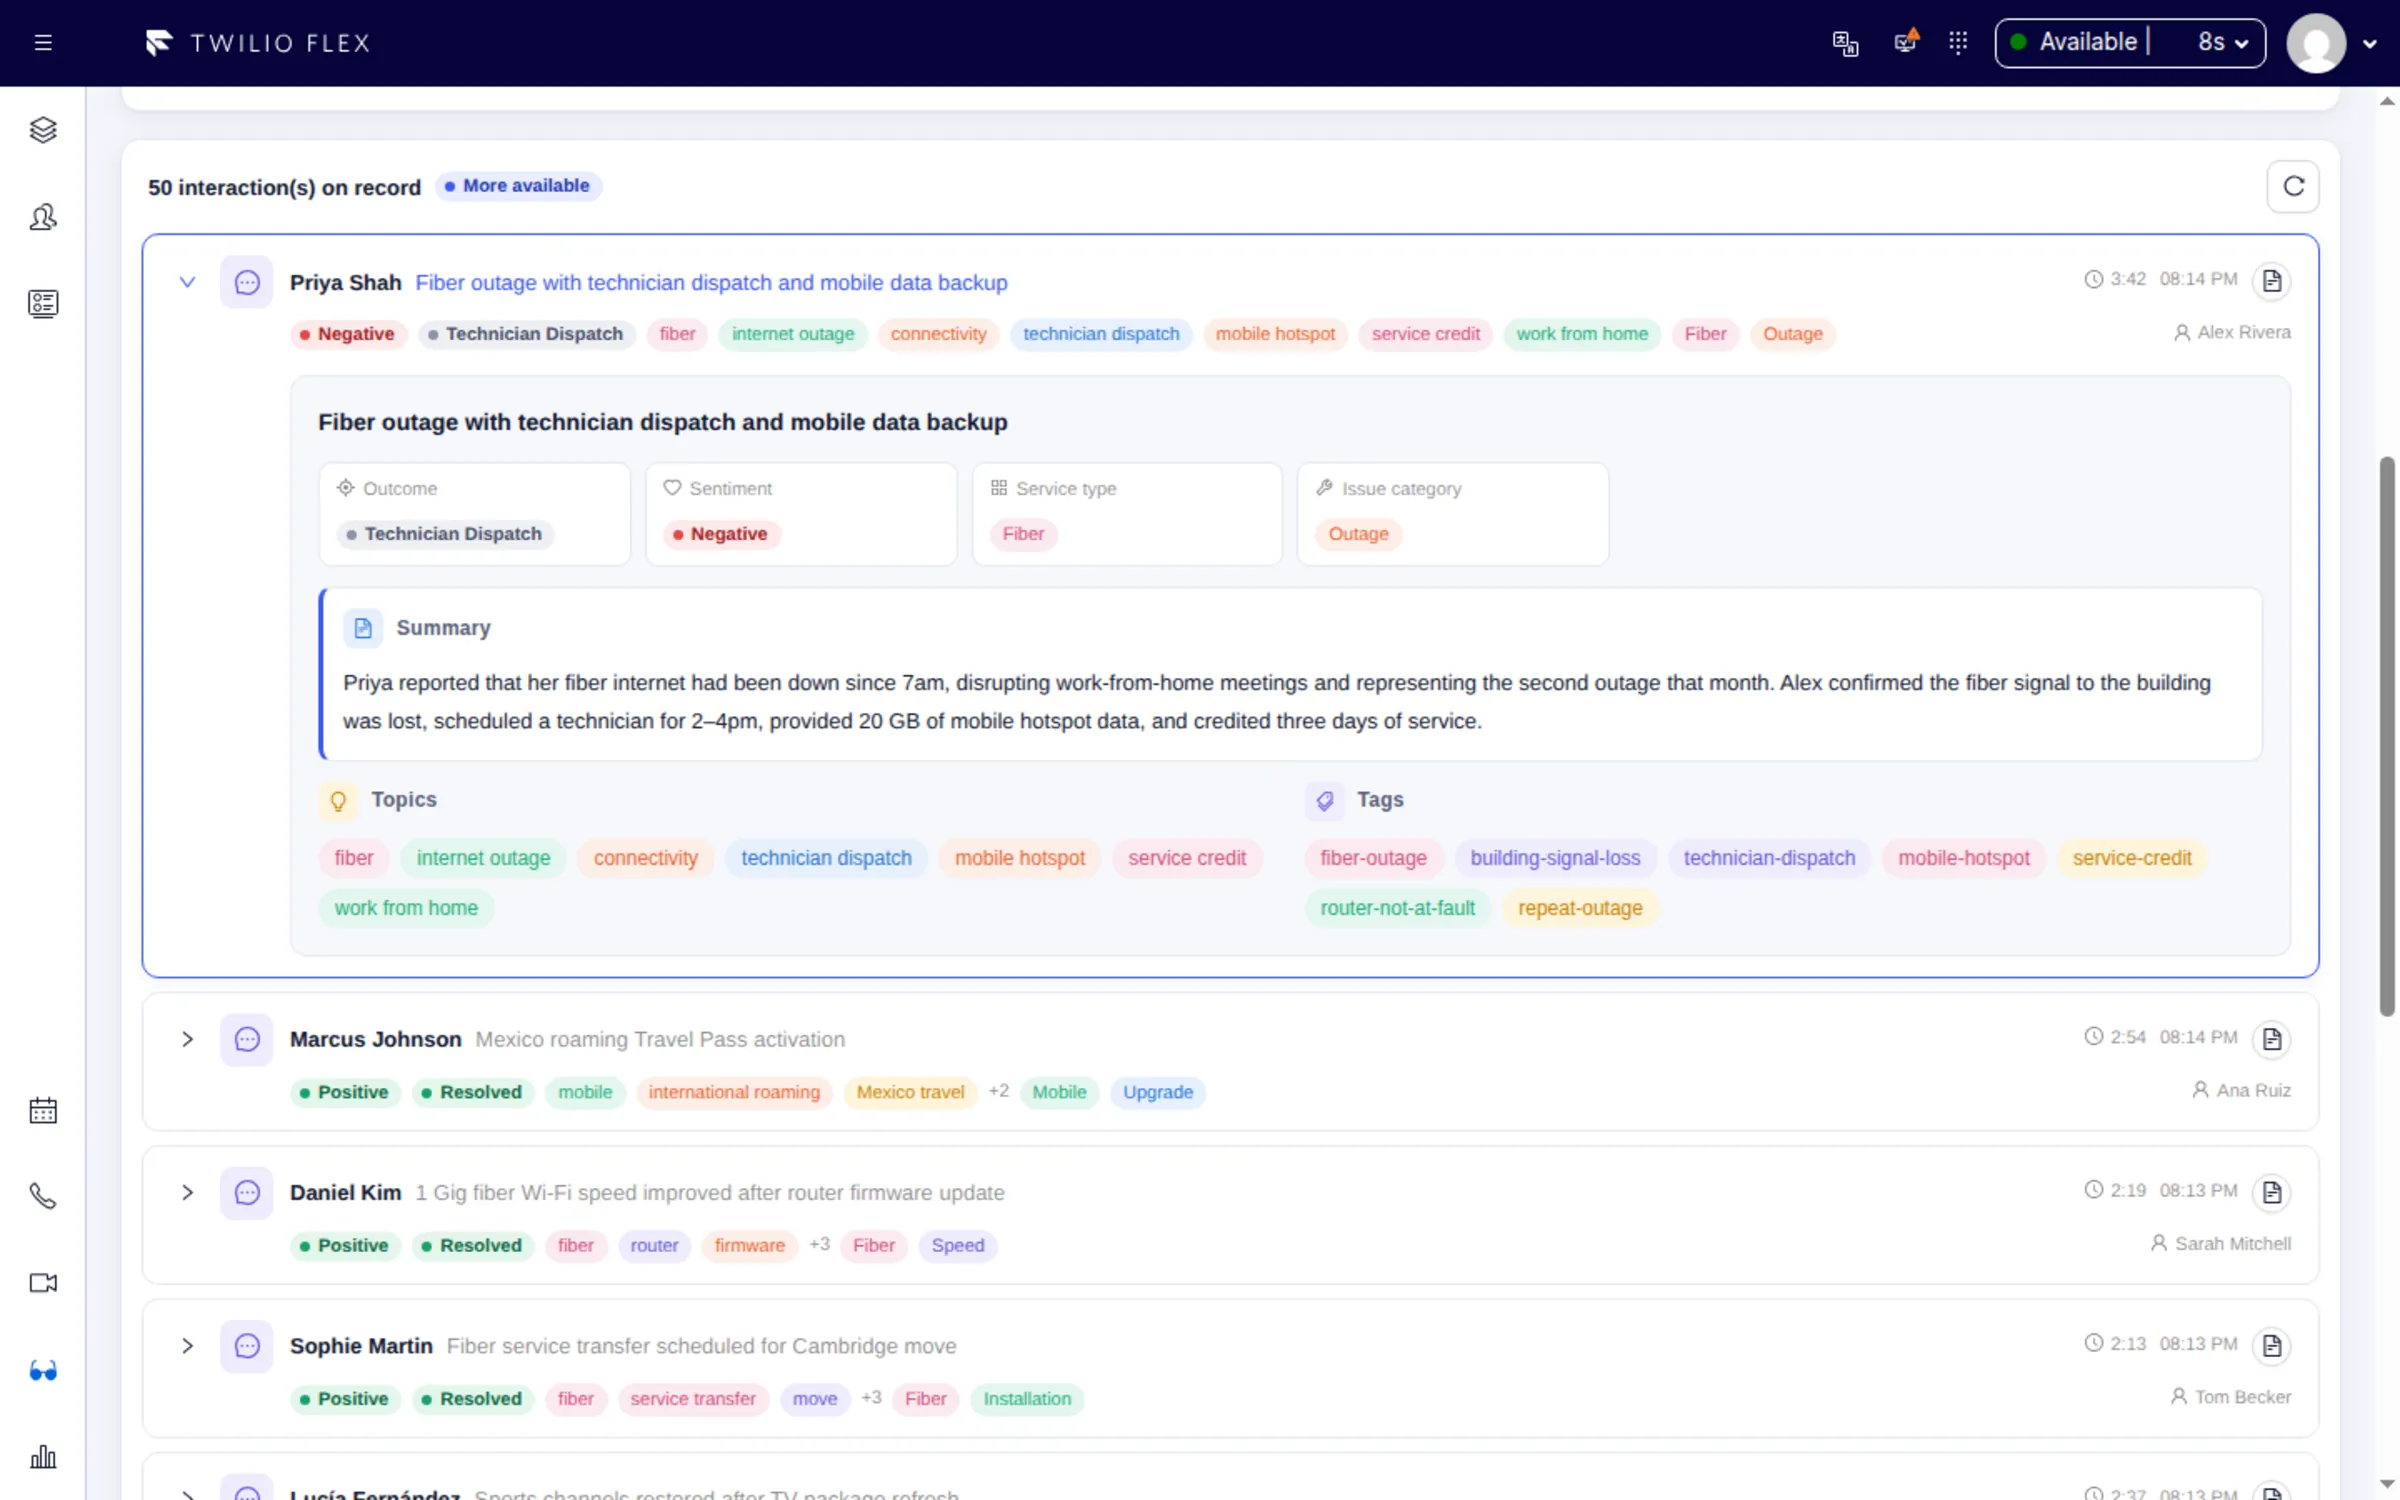Screen dimensions: 2400x1500
Task: Select the glasses insights sidebar icon
Action: click(x=43, y=1370)
